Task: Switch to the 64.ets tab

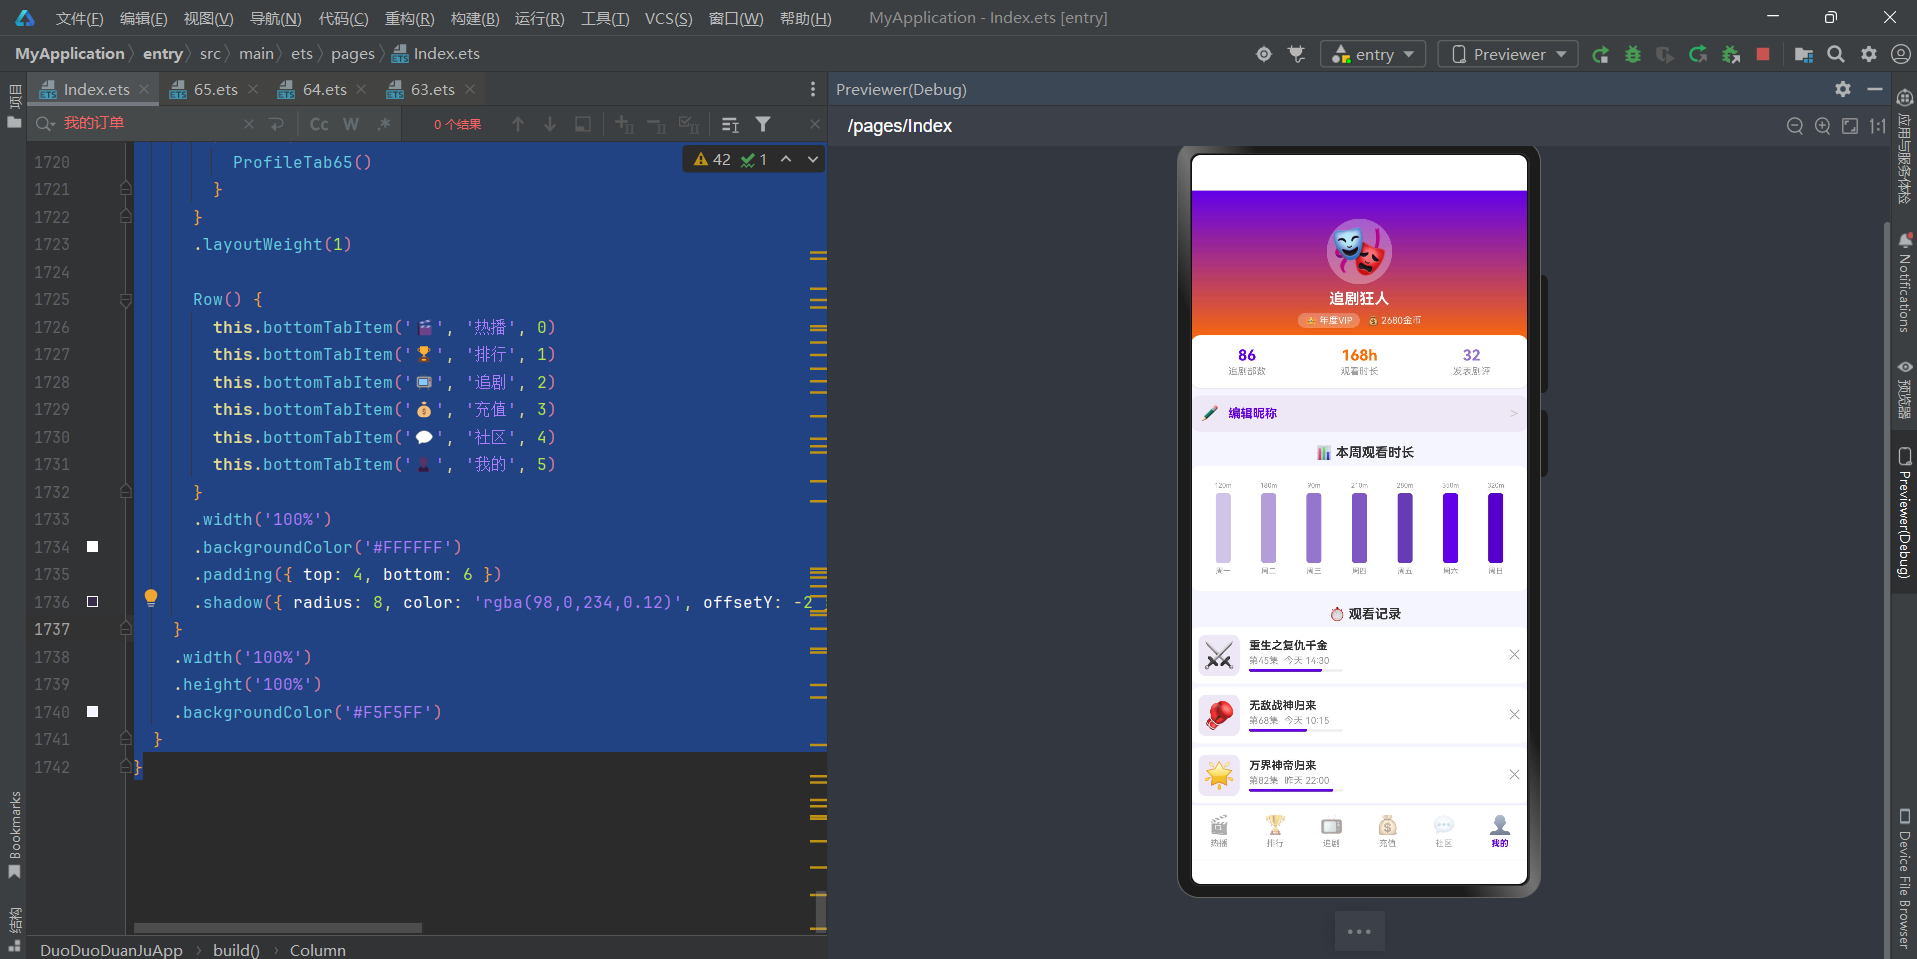Action: pos(324,89)
